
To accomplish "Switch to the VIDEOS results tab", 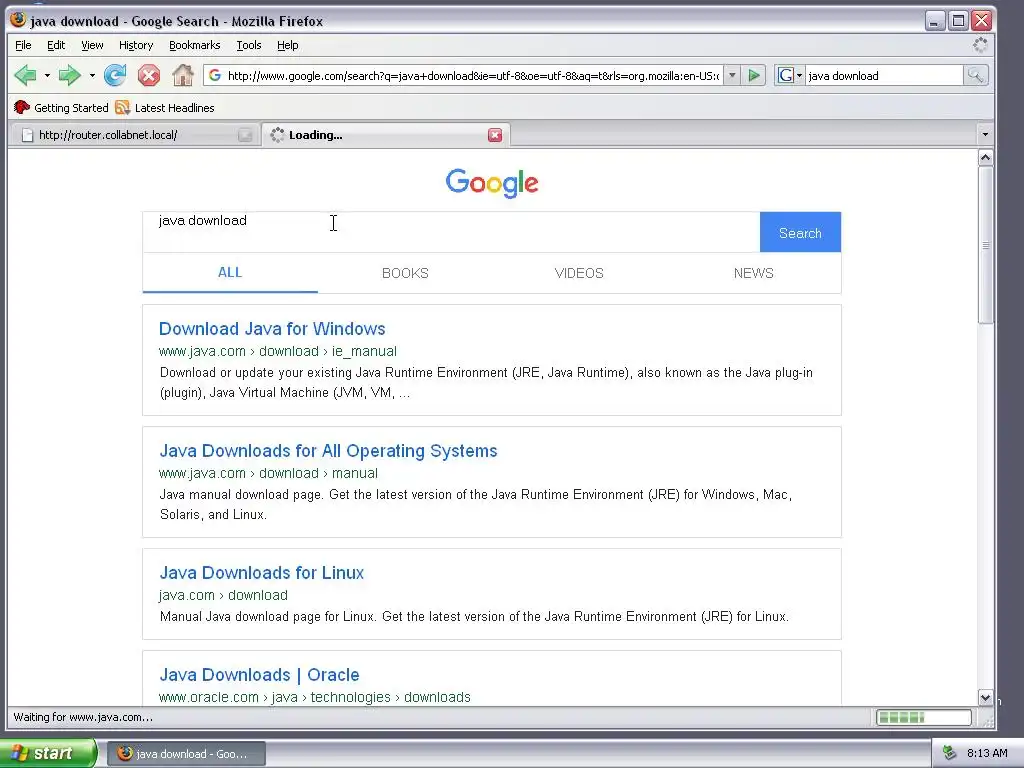I will 579,273.
